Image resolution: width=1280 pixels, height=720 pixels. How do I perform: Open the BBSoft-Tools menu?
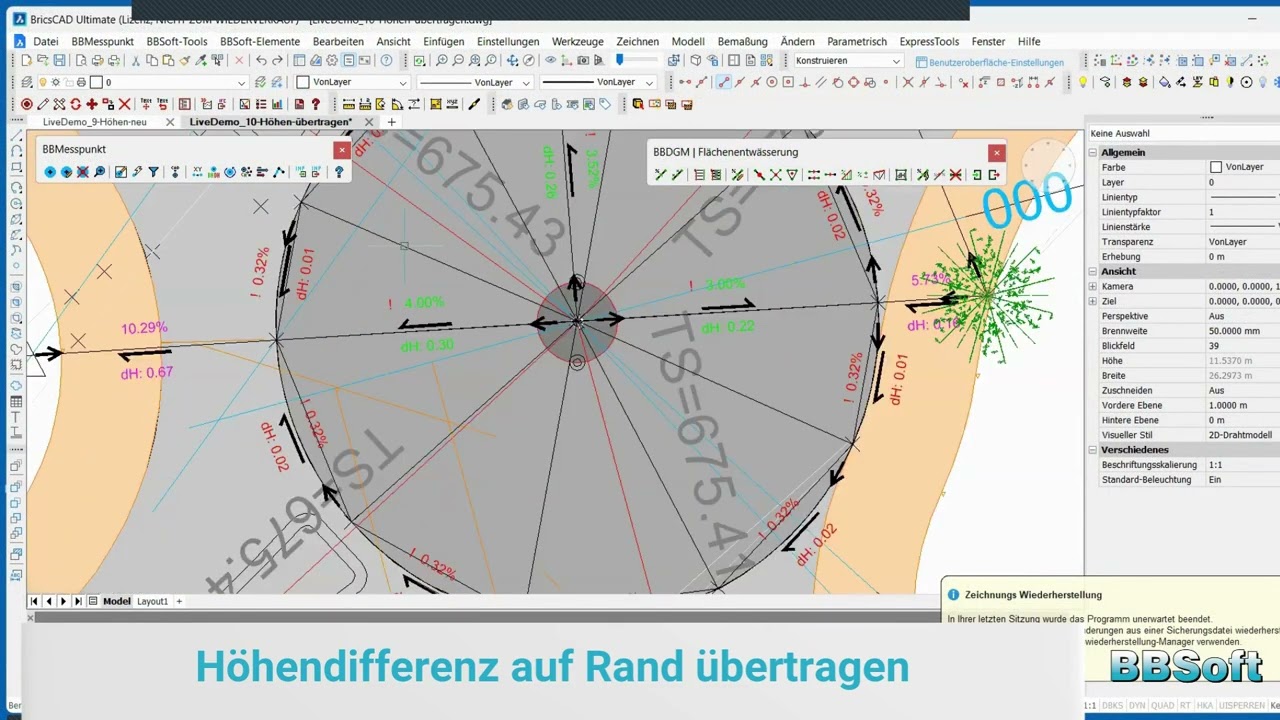click(x=177, y=41)
